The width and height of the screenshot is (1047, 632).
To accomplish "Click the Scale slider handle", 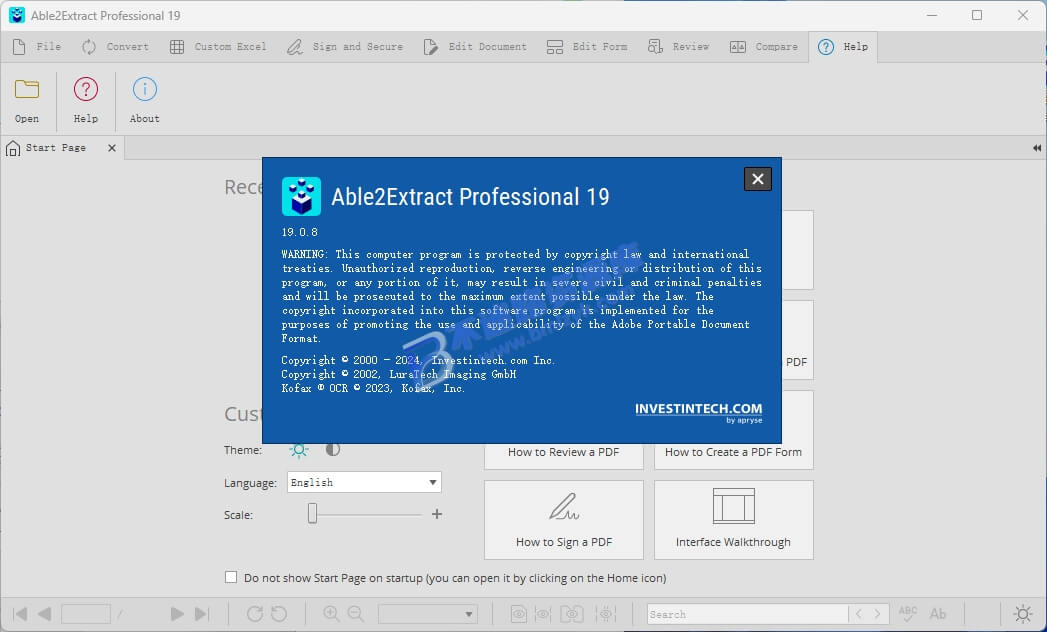I will coord(312,514).
